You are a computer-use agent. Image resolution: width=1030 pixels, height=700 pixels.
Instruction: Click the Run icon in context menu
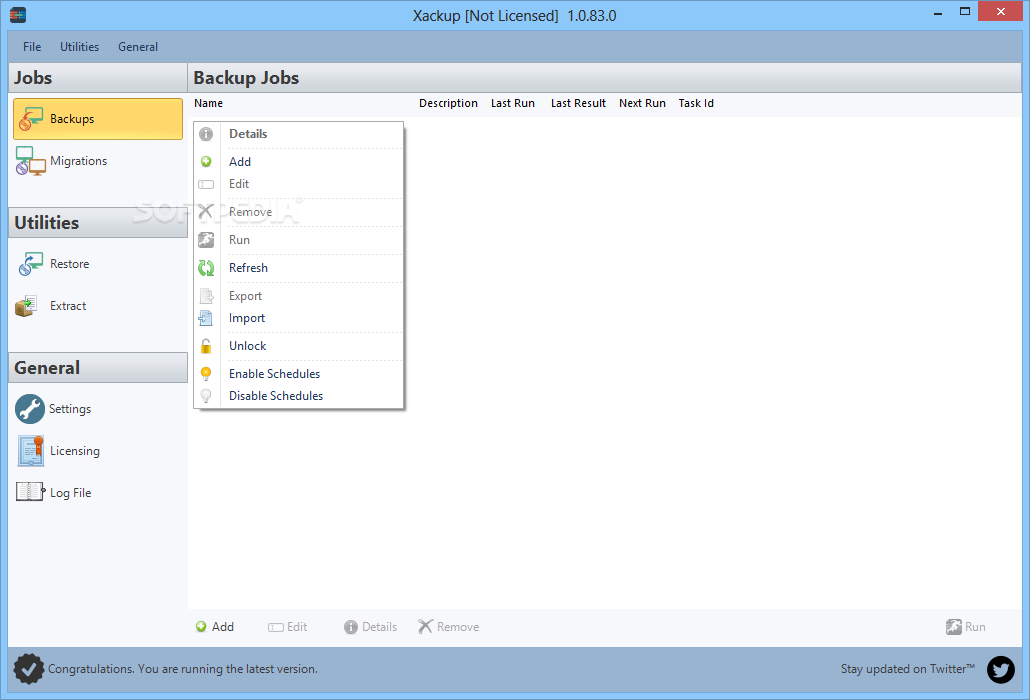(206, 240)
